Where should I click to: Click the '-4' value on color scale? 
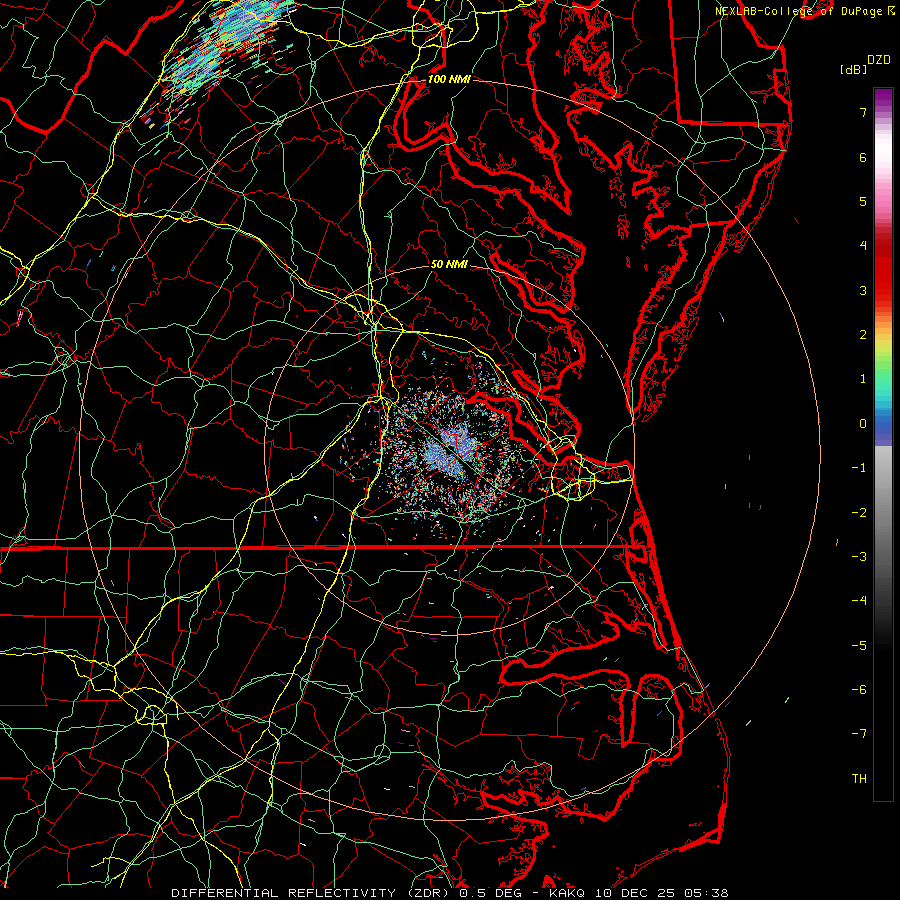(859, 601)
